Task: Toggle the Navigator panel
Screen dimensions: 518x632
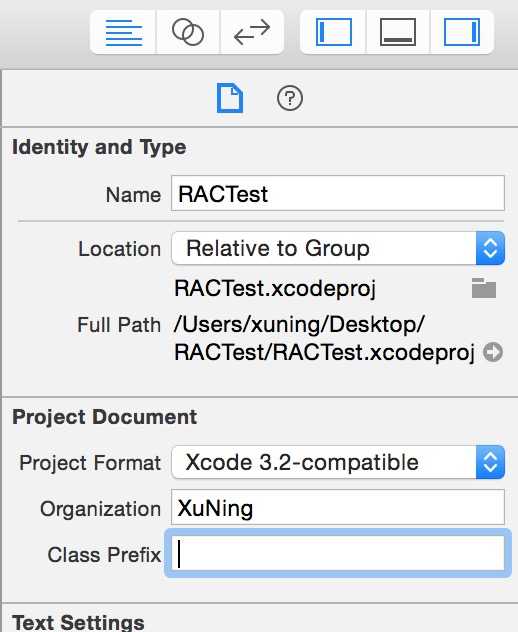Action: click(333, 32)
